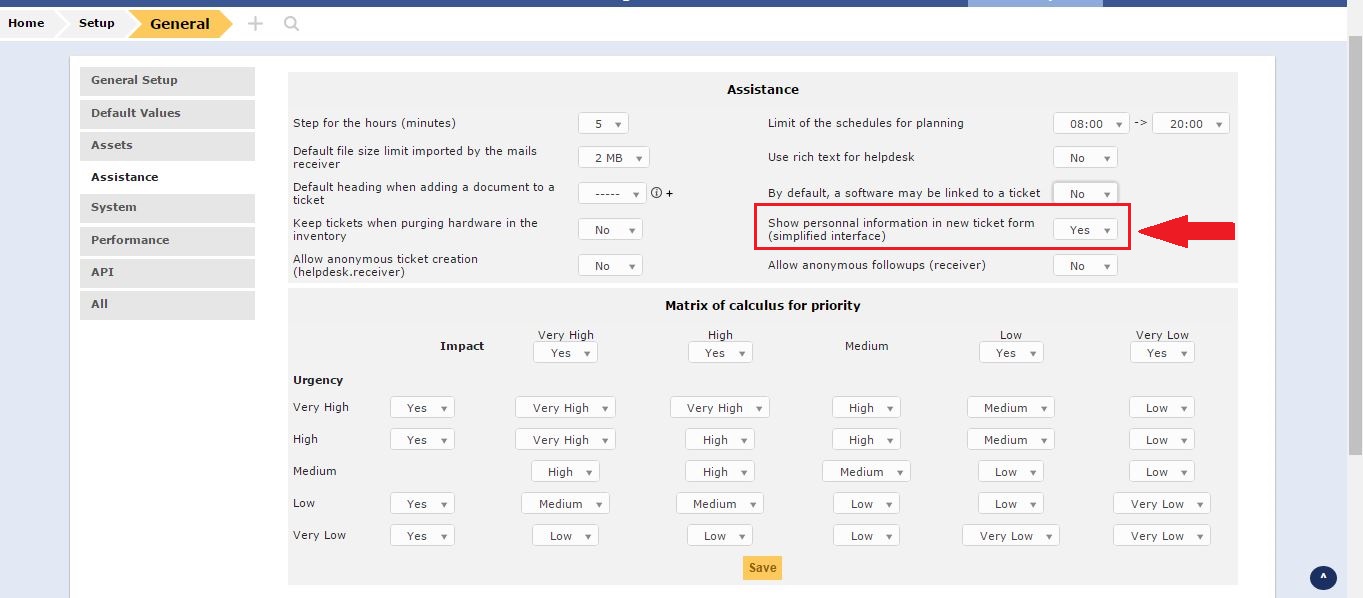Toggle the Very Low impact Yes dropdown
1363x598 pixels.
[x=1162, y=353]
